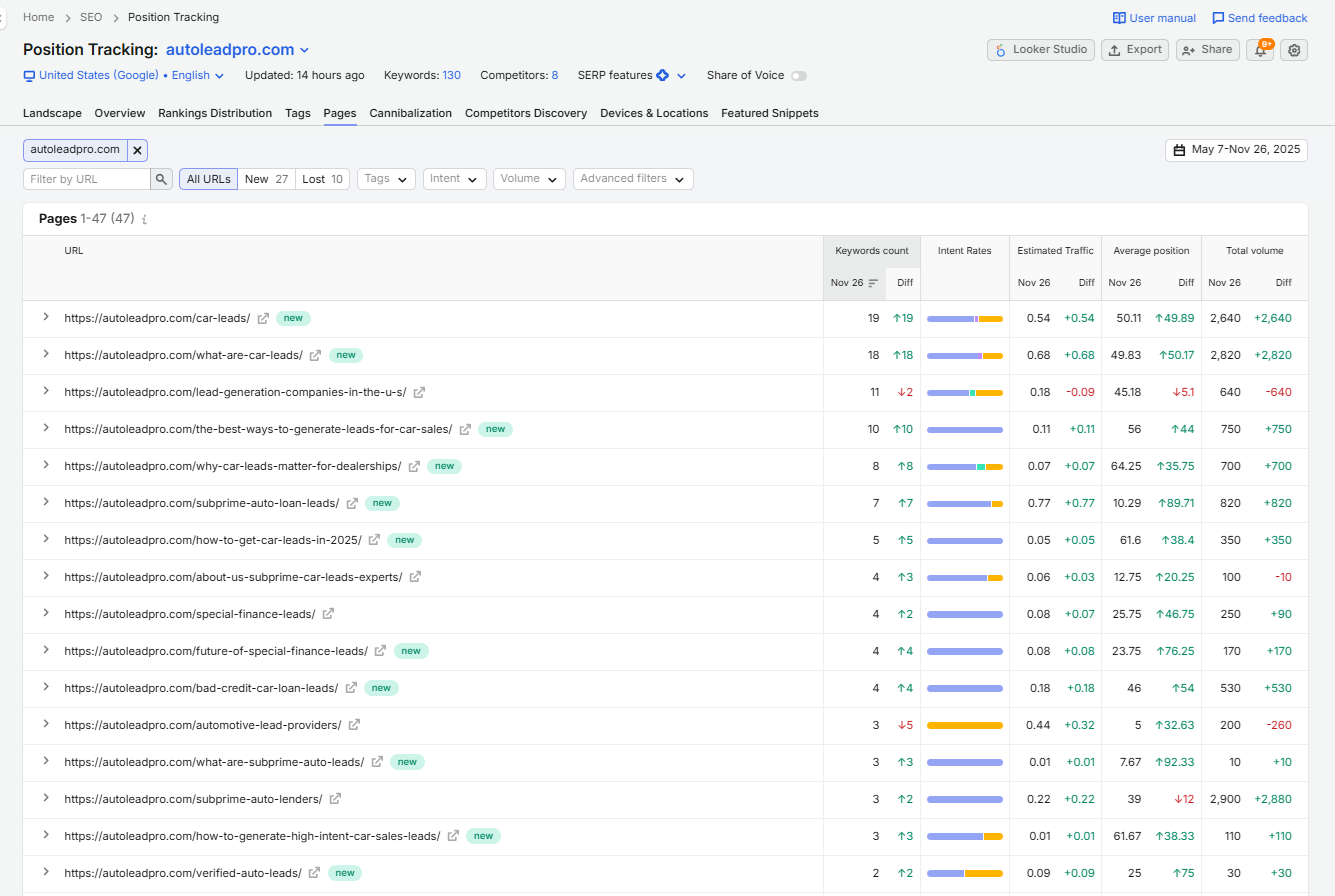Image resolution: width=1335 pixels, height=896 pixels.
Task: Expand the lead-generation-companies-in-the-u-s row
Action: click(45, 391)
